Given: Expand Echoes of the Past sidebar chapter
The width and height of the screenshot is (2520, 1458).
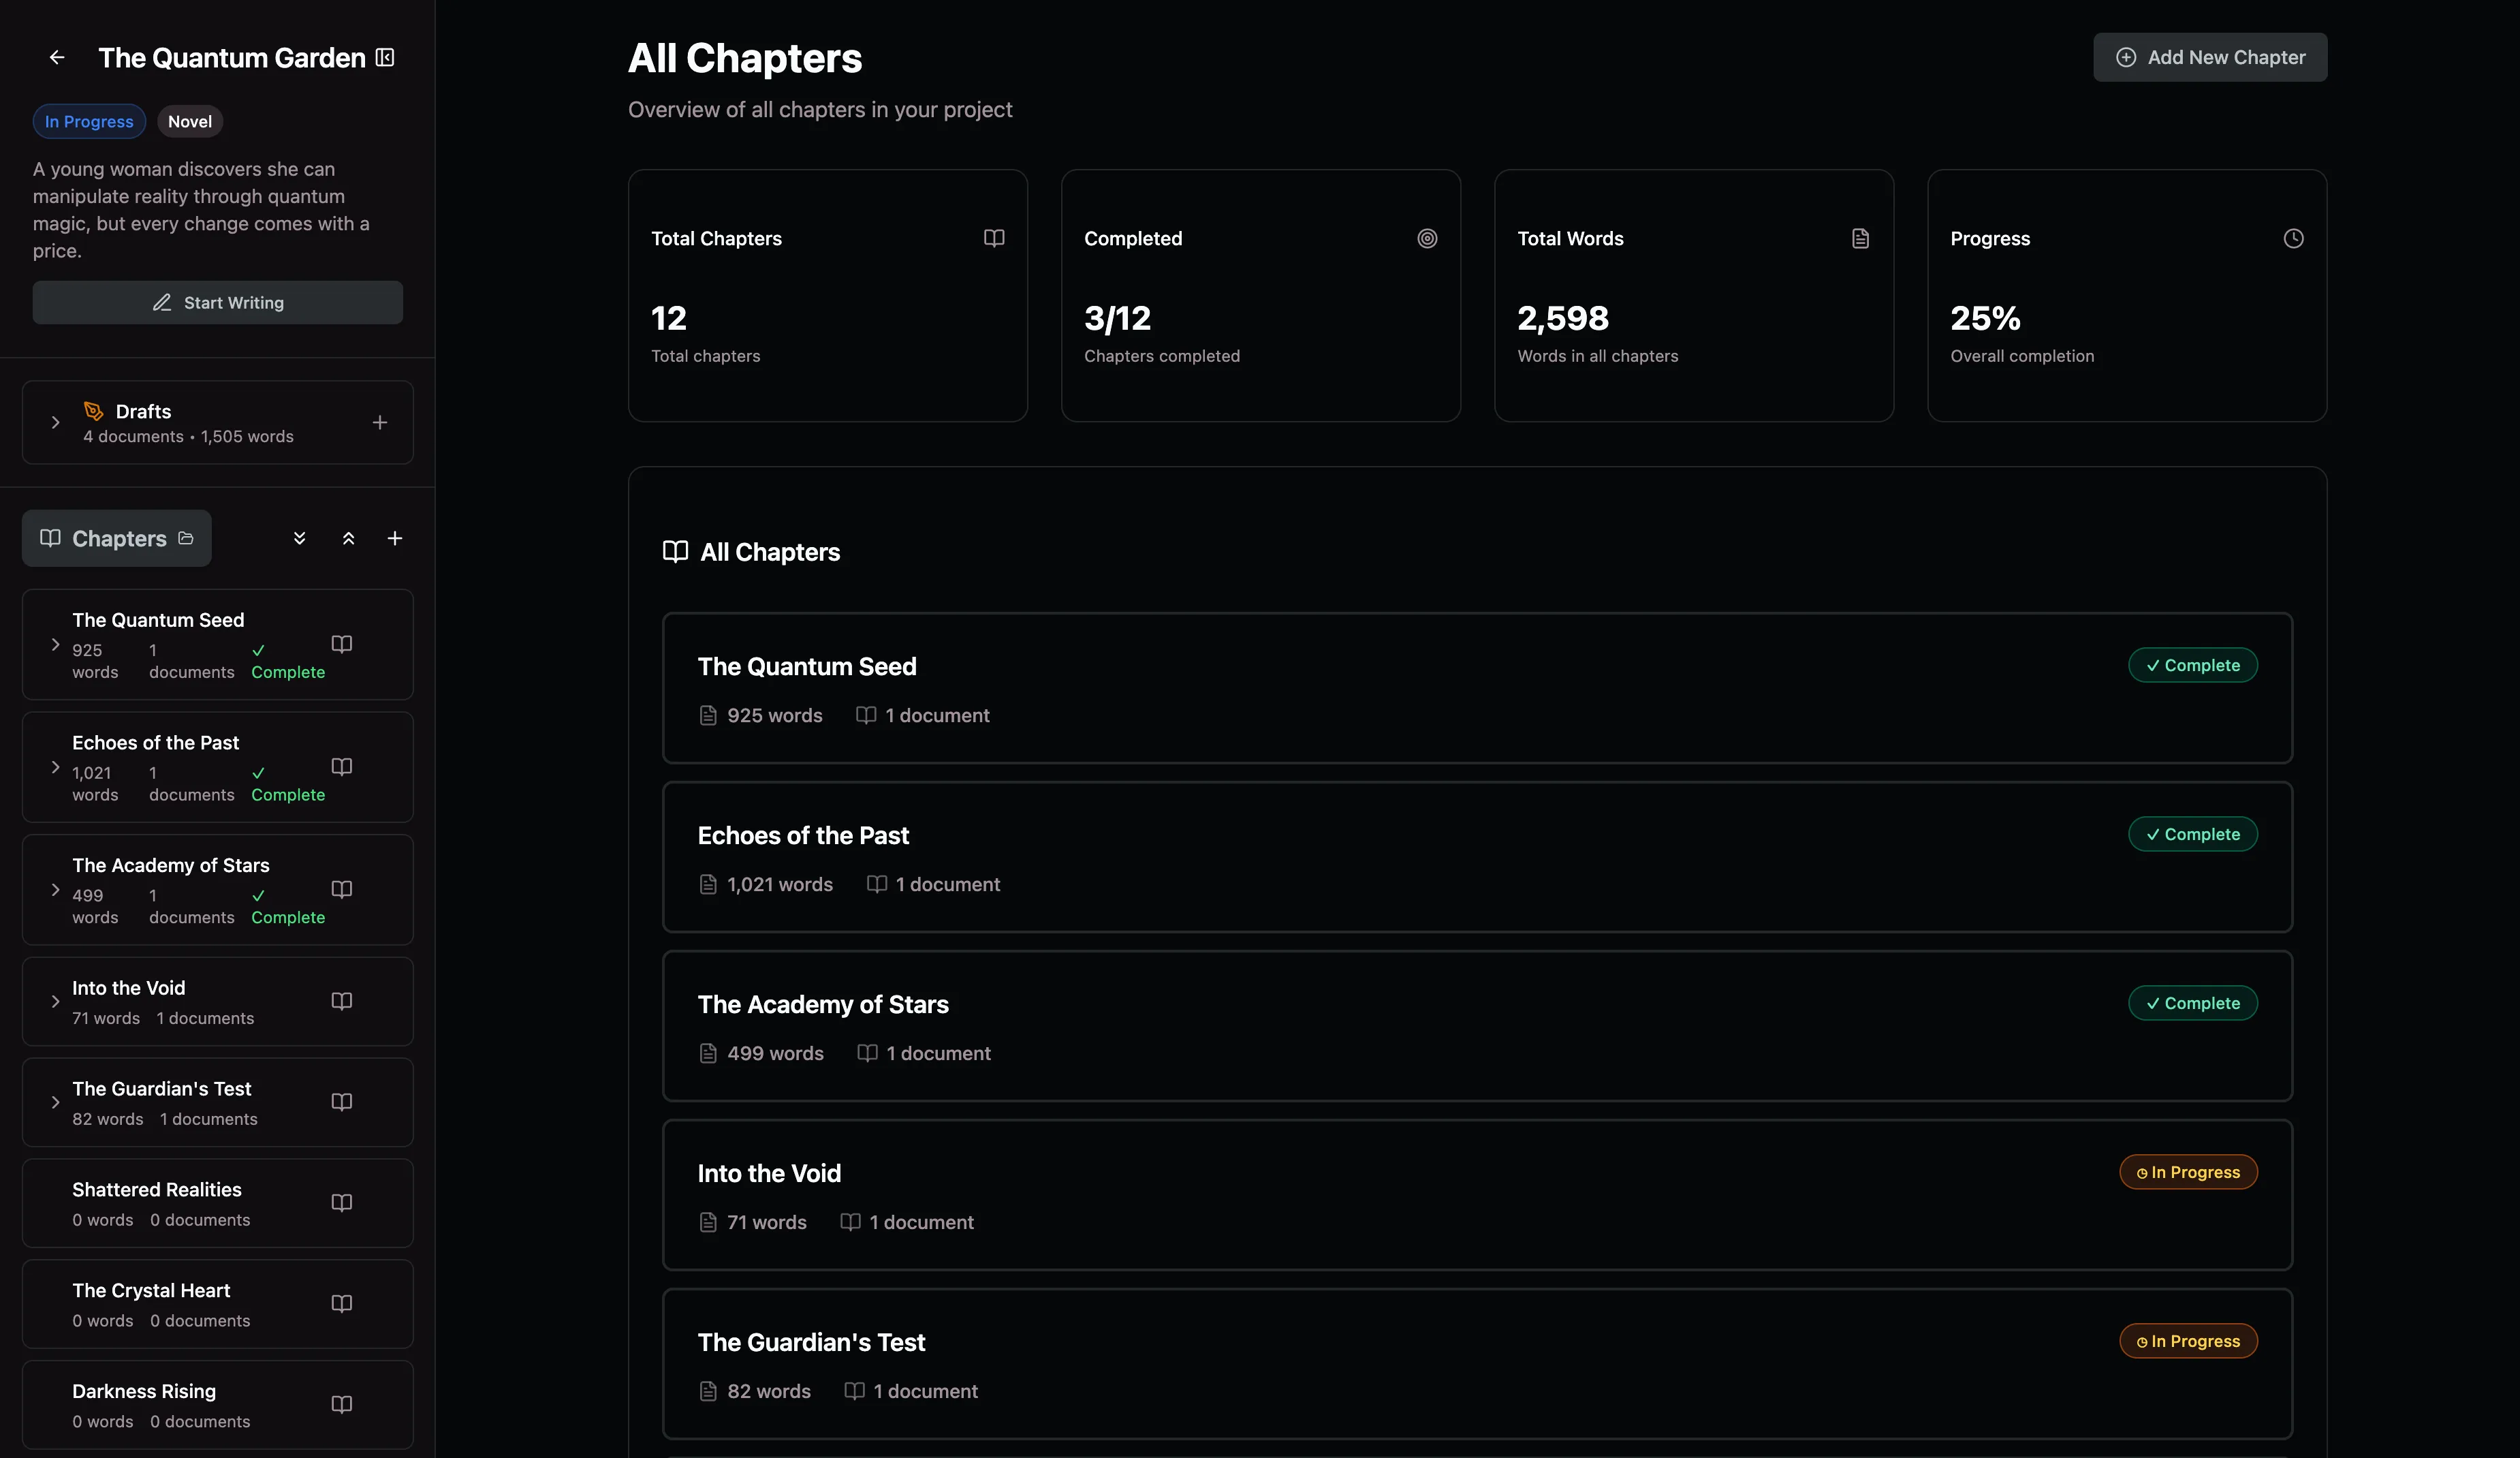Looking at the screenshot, I should [x=56, y=767].
